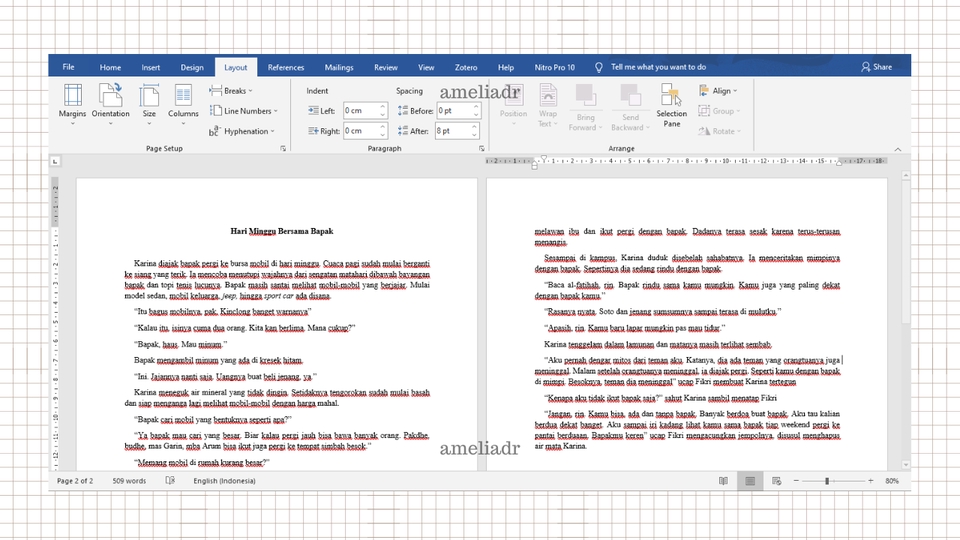Image resolution: width=960 pixels, height=540 pixels.
Task: Click the Spacing After field
Action: 452,131
